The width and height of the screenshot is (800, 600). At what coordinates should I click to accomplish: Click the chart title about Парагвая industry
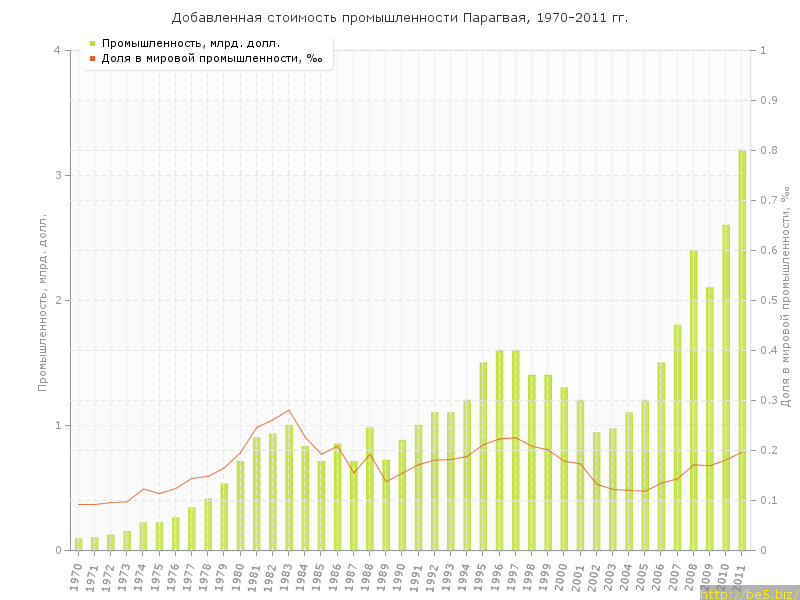click(400, 18)
